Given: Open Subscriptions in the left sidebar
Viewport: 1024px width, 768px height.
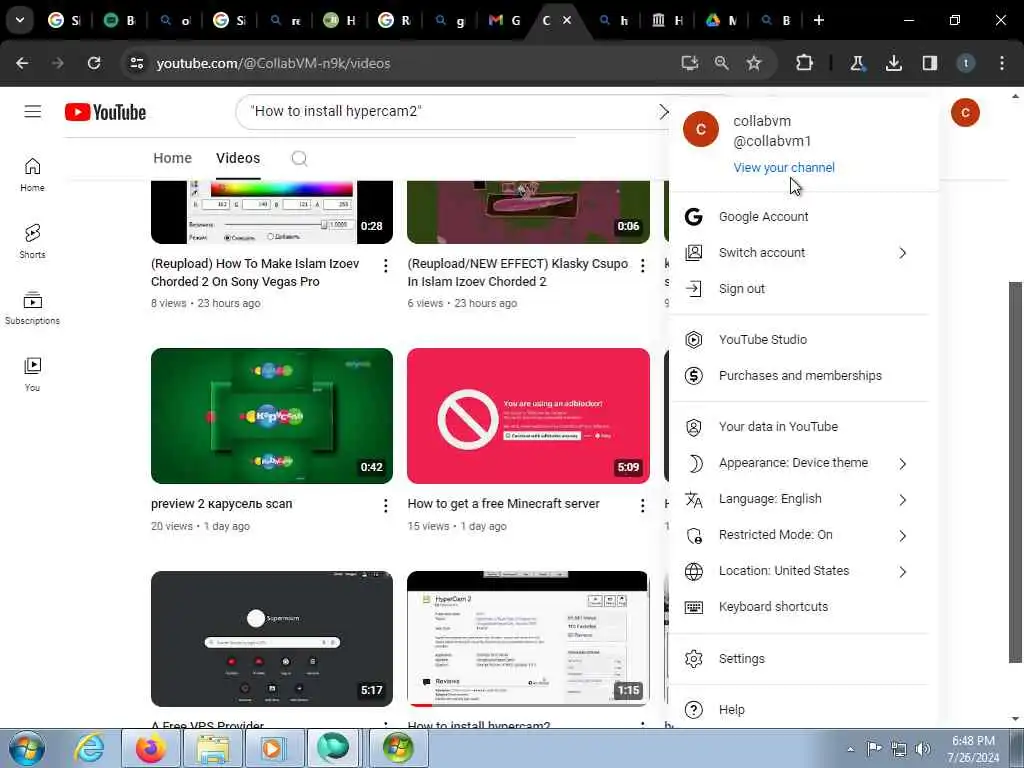Looking at the screenshot, I should [32, 308].
